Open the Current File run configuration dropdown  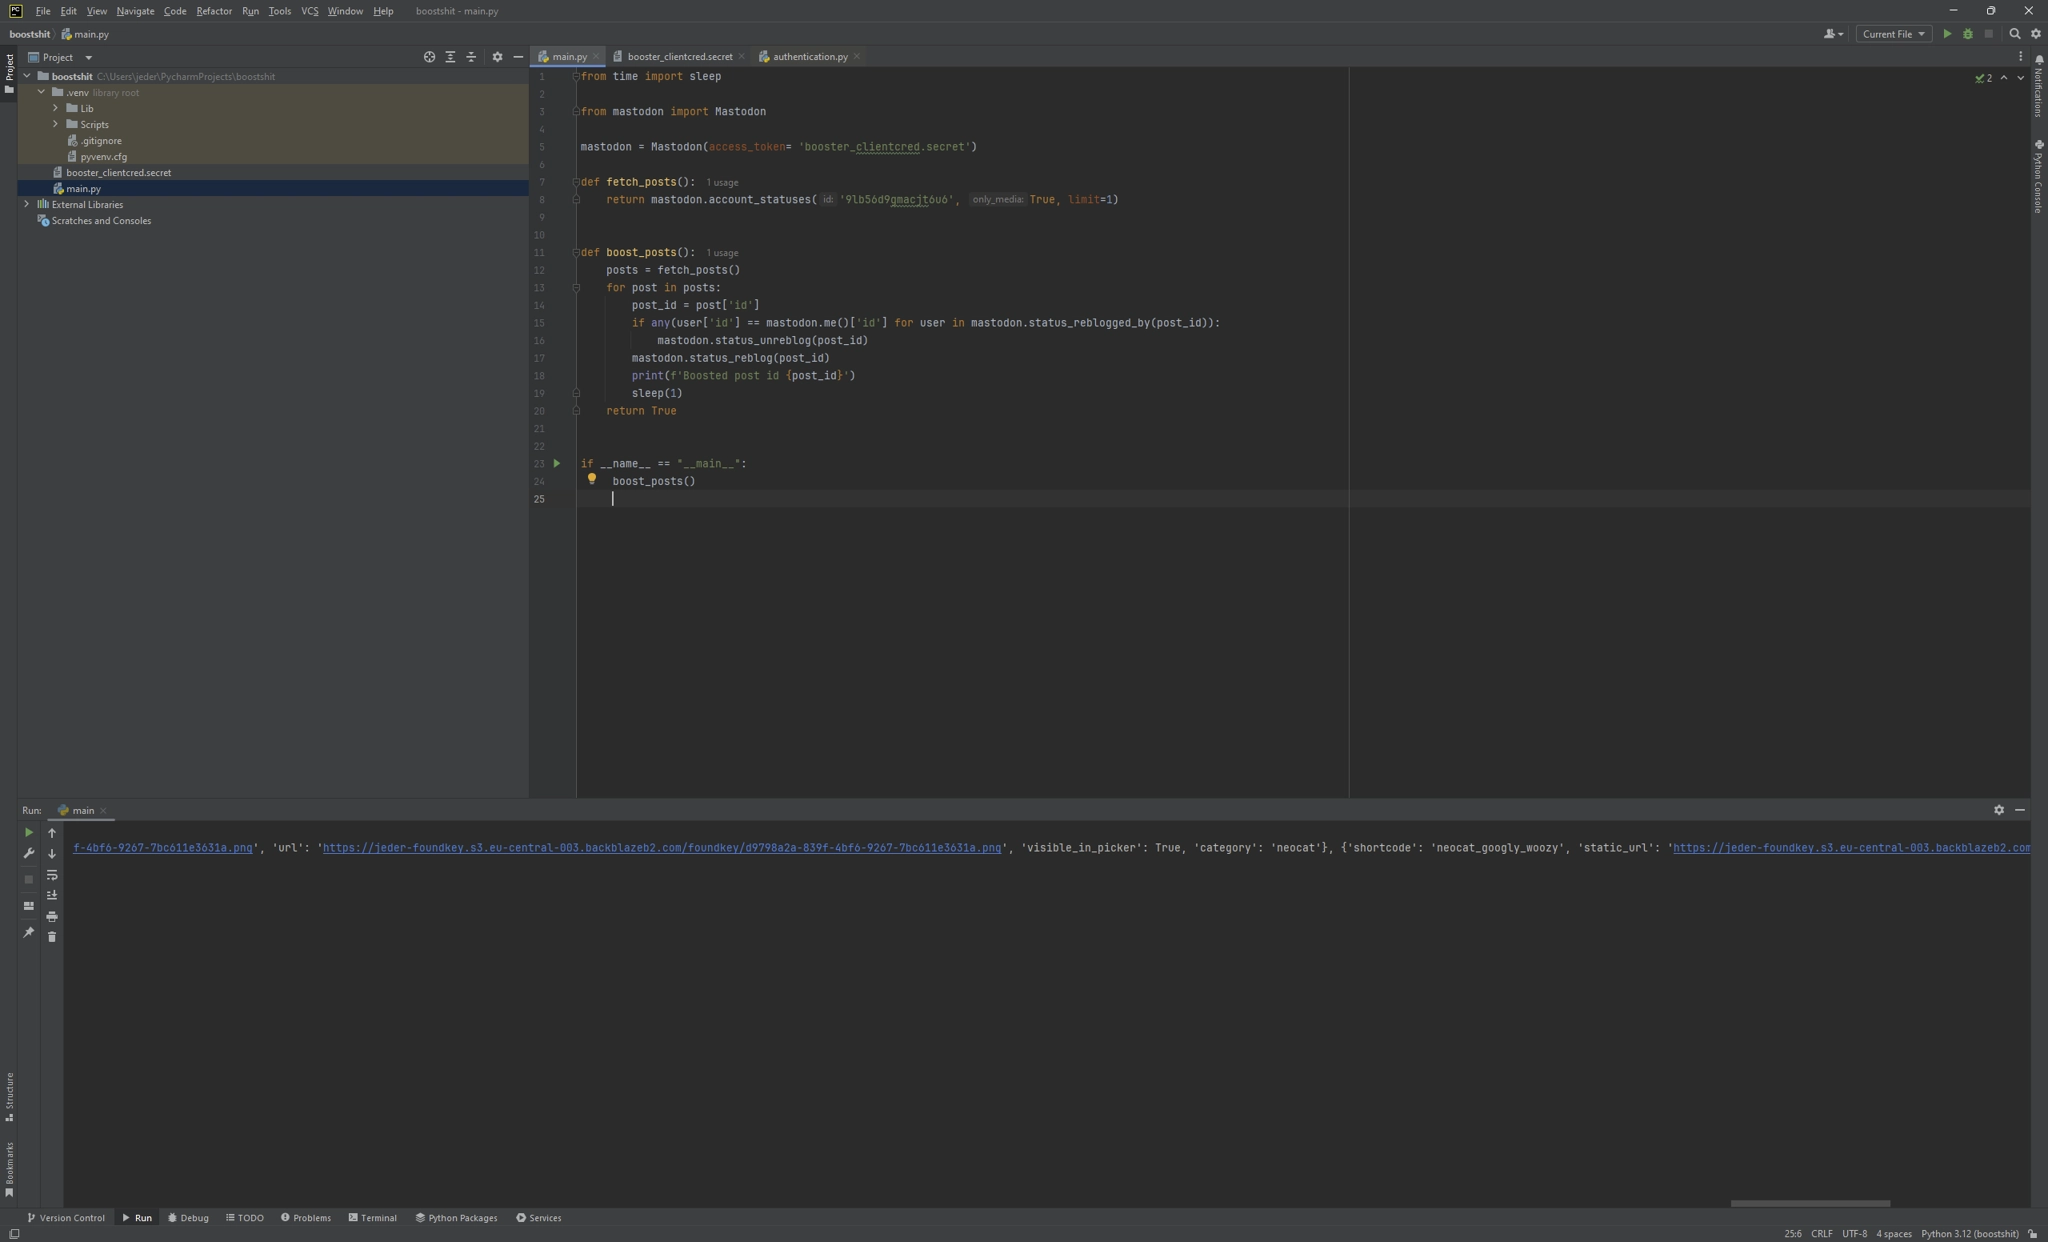(x=1893, y=34)
